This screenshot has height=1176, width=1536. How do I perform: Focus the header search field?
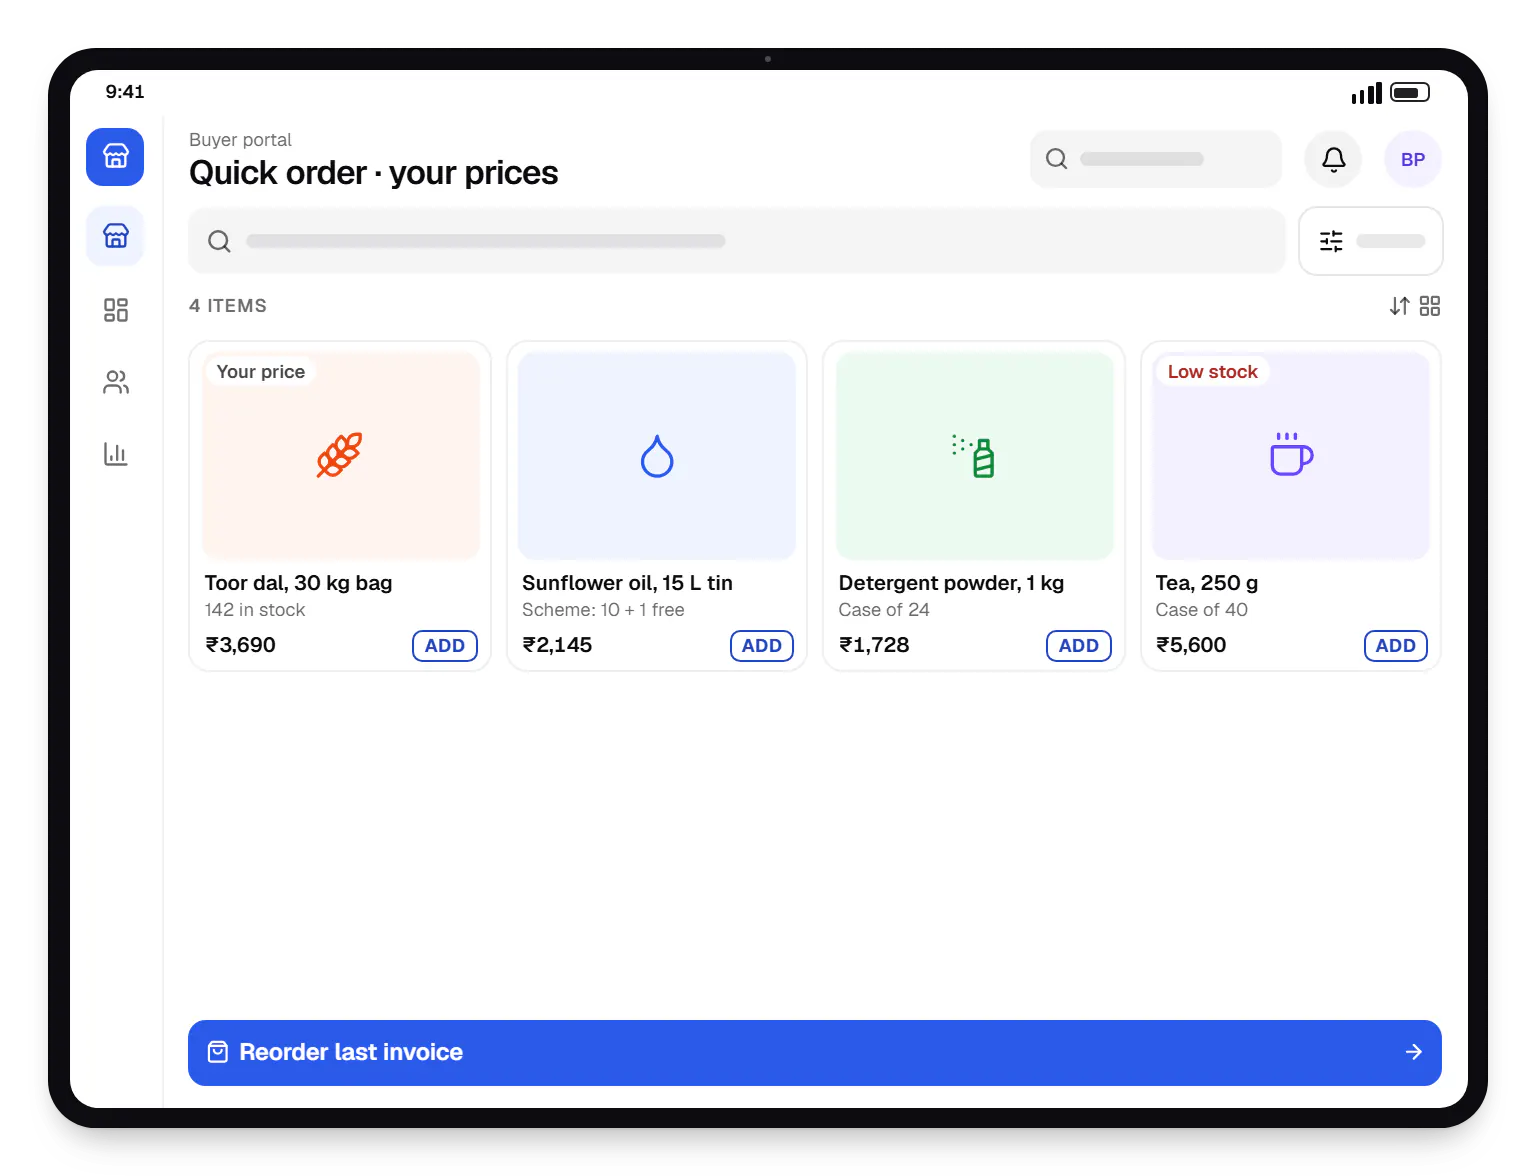1156,159
